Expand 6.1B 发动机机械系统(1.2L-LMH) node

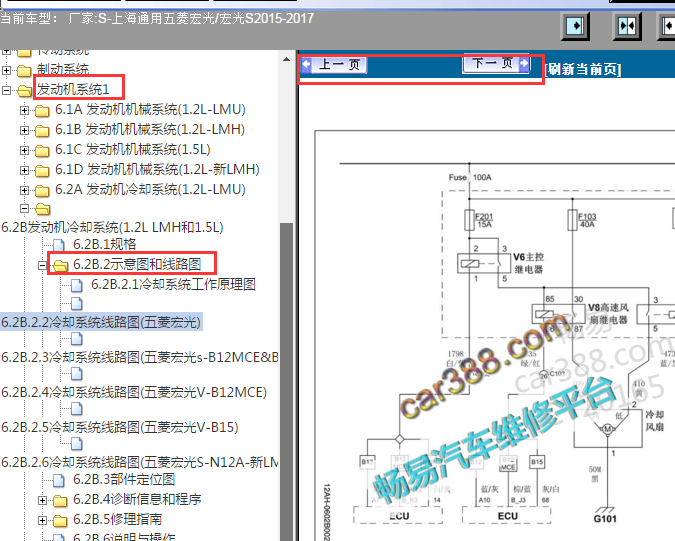(25, 130)
